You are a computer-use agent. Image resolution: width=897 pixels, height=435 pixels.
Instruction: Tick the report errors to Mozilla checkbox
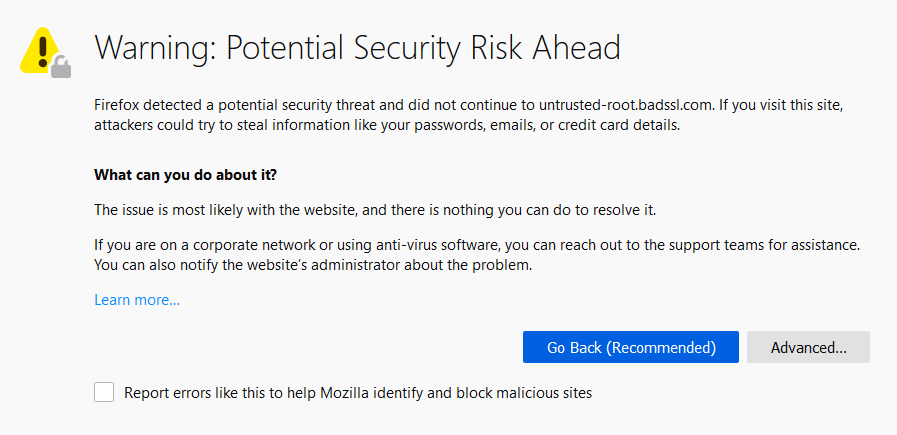[104, 393]
